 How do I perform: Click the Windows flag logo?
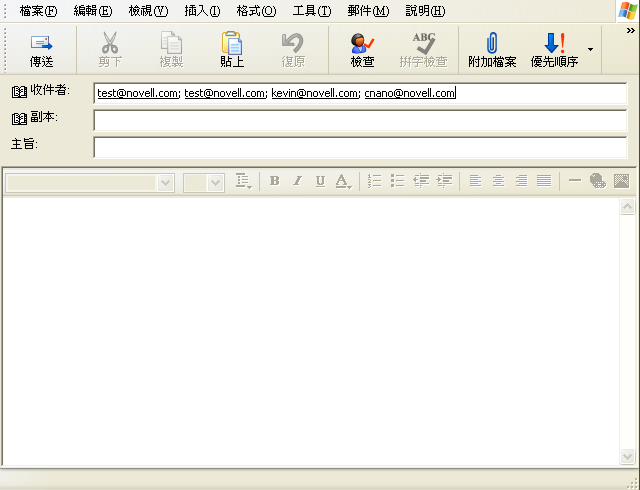(x=627, y=11)
